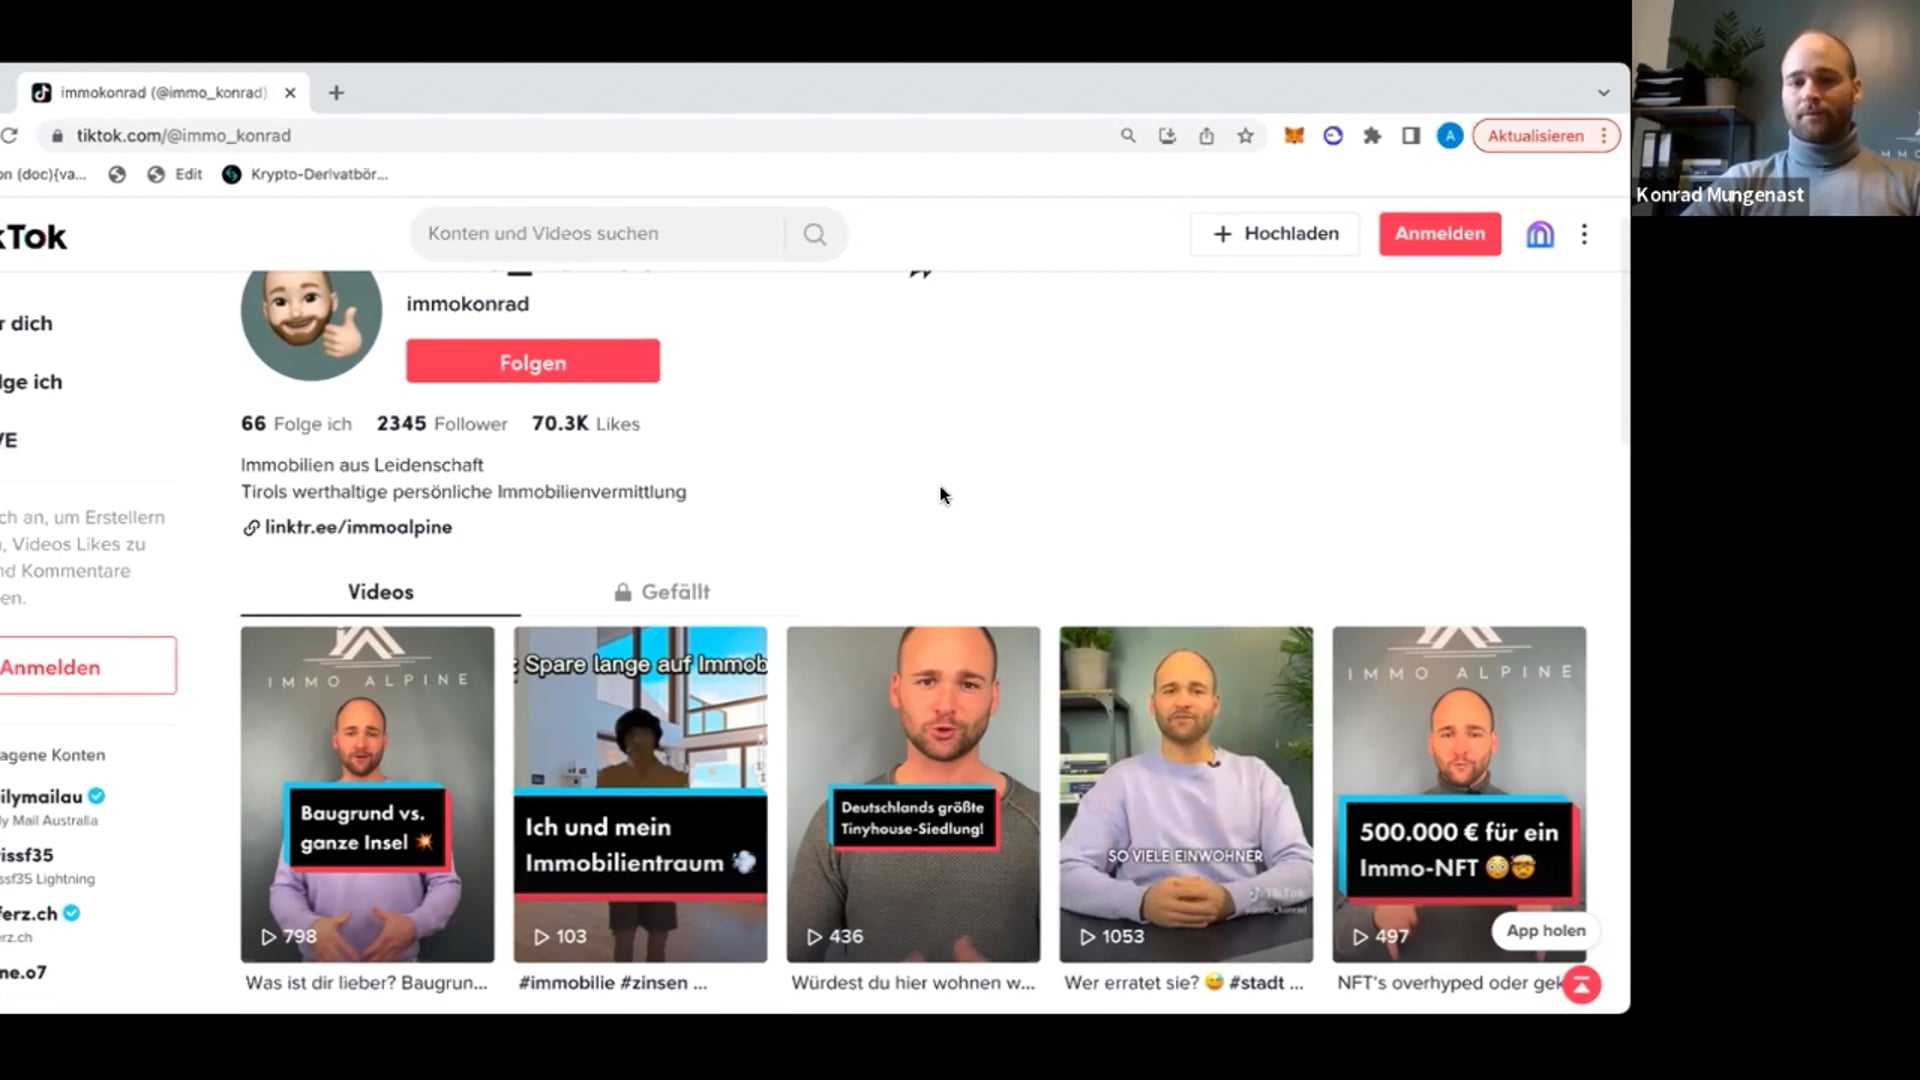Open a new browser tab
Viewport: 1920px width, 1080px height.
point(336,92)
